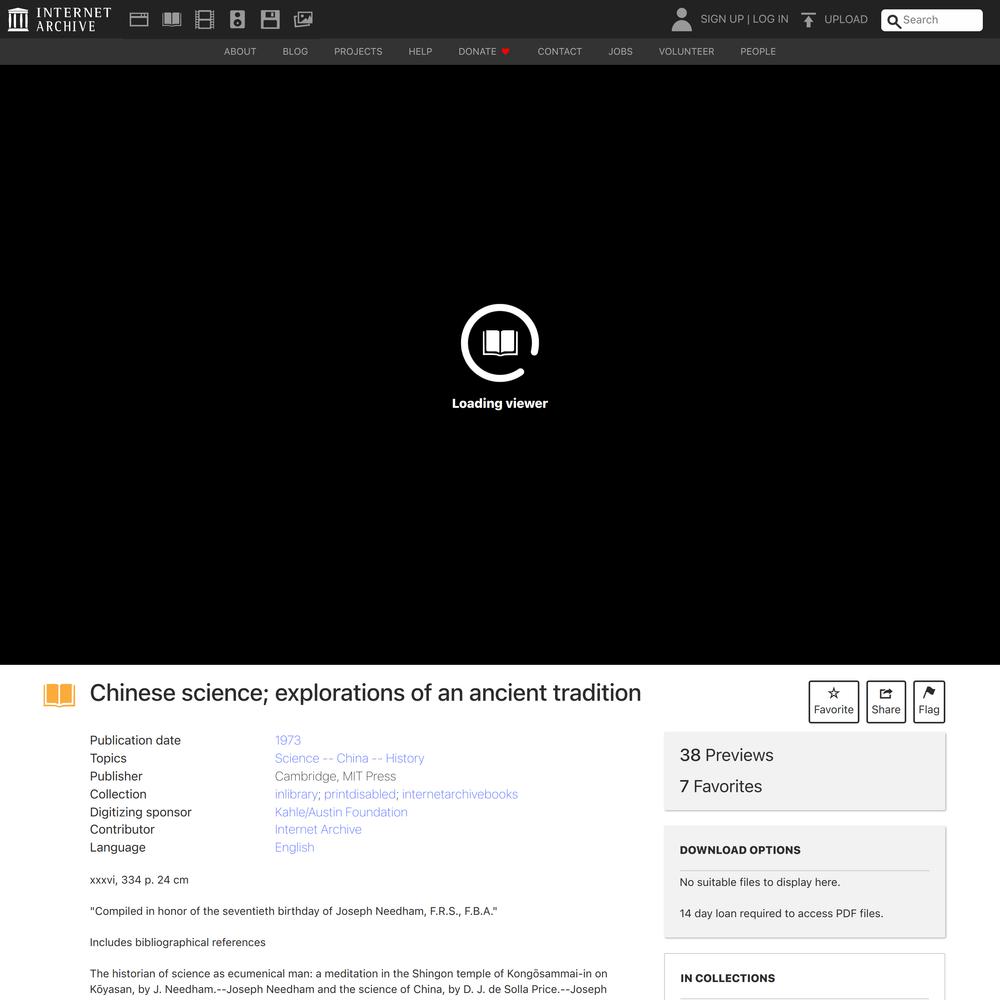Image resolution: width=1000 pixels, height=1000 pixels.
Task: Click the 'xxxvi, 334 p. 24 cm' text
Action: (x=139, y=879)
